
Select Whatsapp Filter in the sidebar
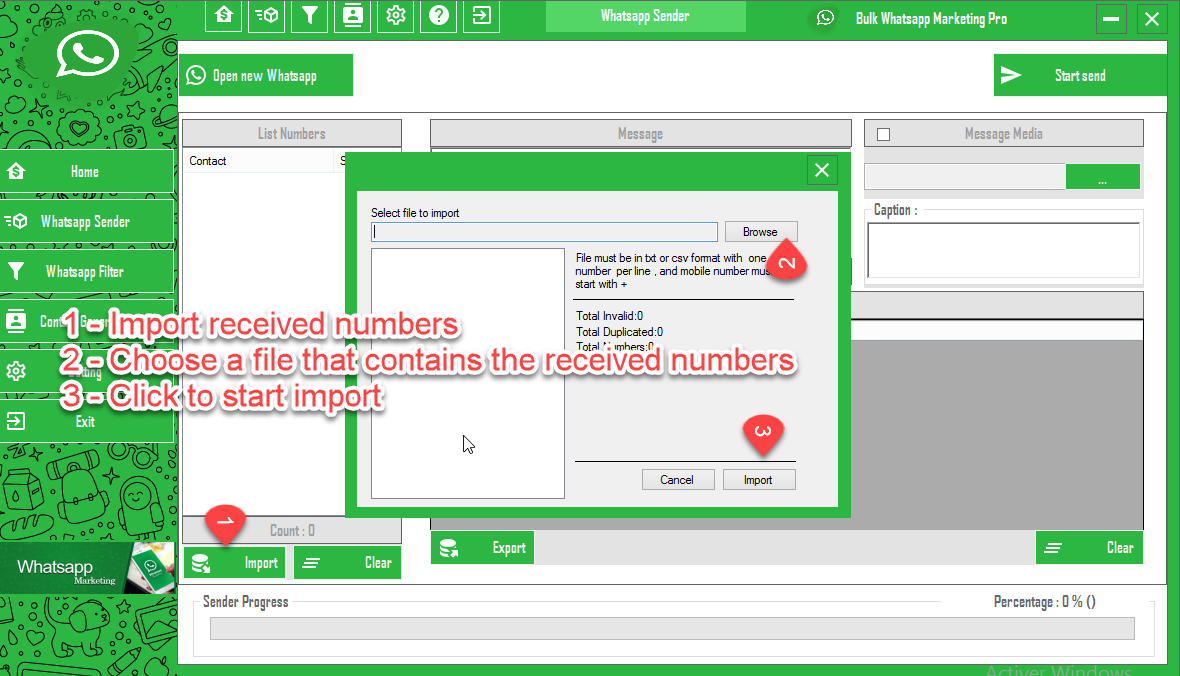point(87,271)
